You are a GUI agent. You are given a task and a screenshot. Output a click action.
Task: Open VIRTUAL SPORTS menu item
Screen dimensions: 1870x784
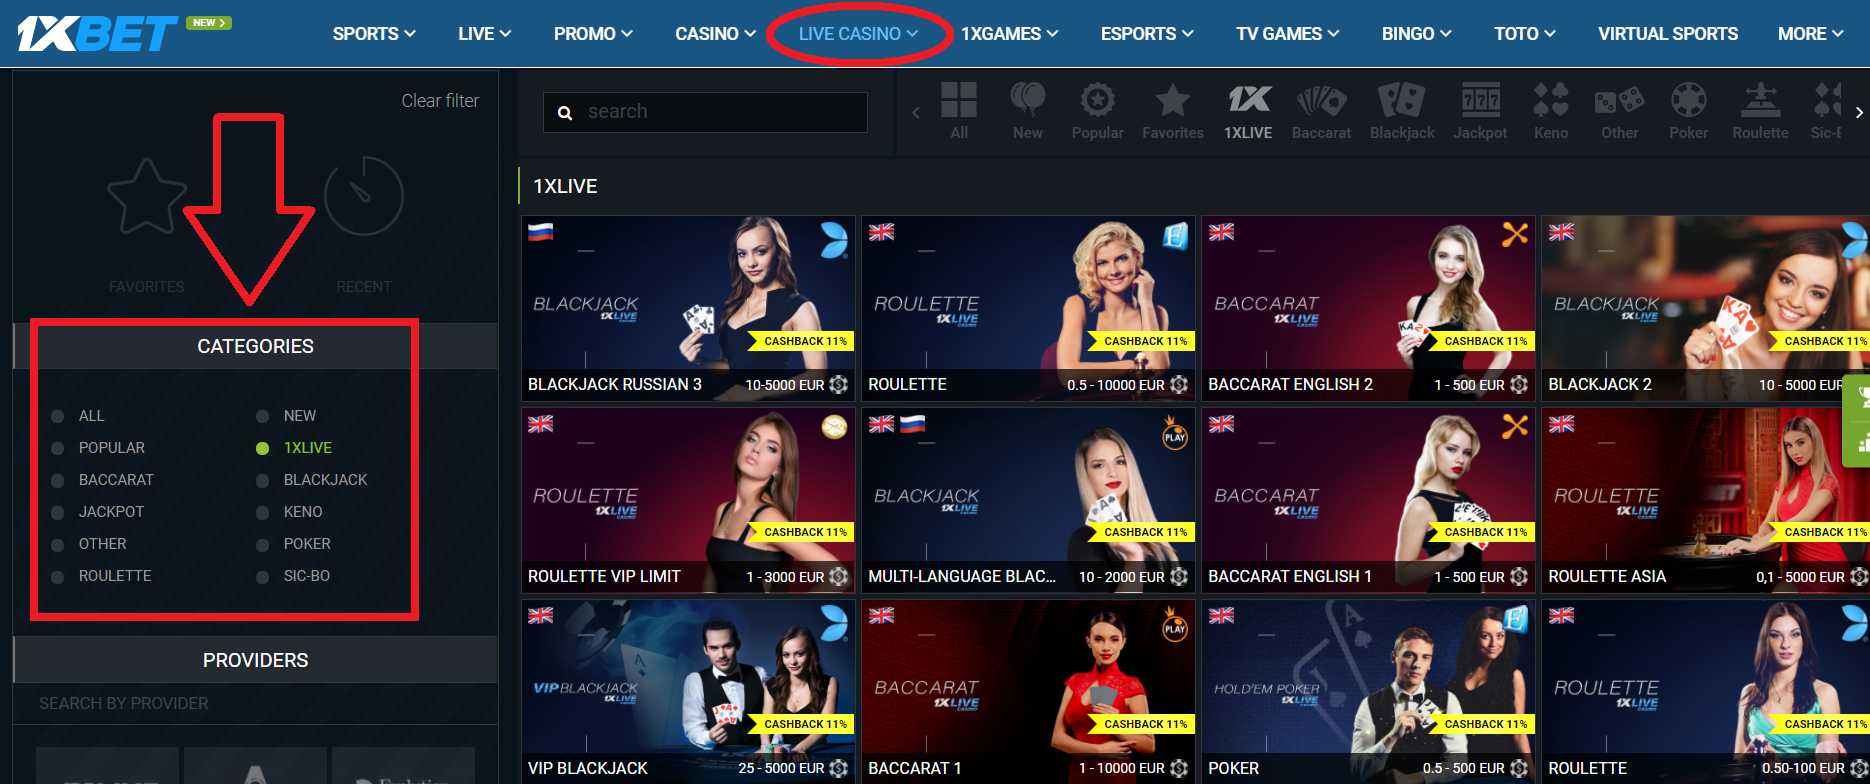pos(1668,34)
